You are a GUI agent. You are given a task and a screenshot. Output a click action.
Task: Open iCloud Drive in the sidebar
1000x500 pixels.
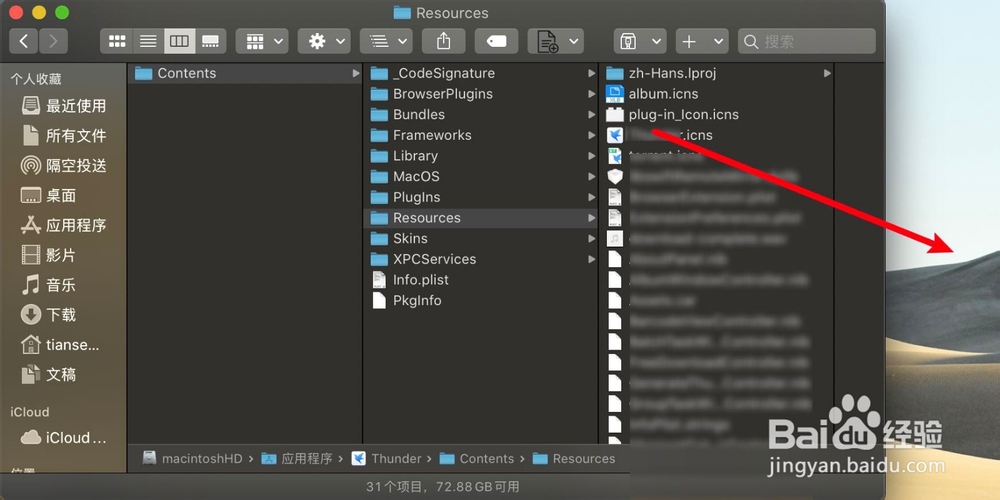[64, 438]
